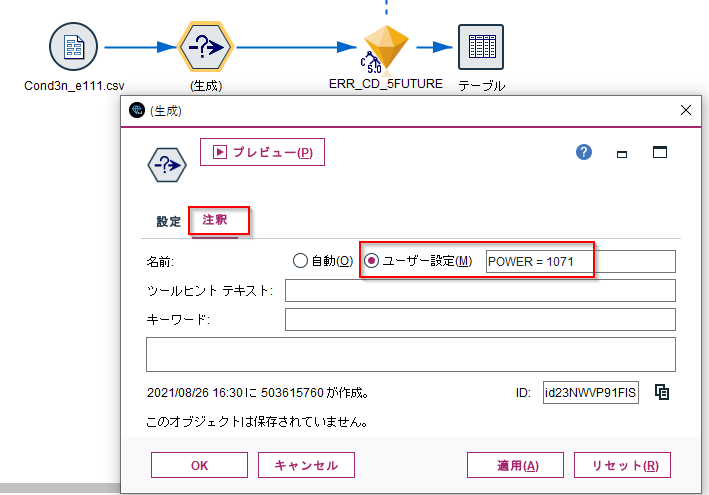Click the Cond3n_e111.csv label

pyautogui.click(x=74, y=86)
